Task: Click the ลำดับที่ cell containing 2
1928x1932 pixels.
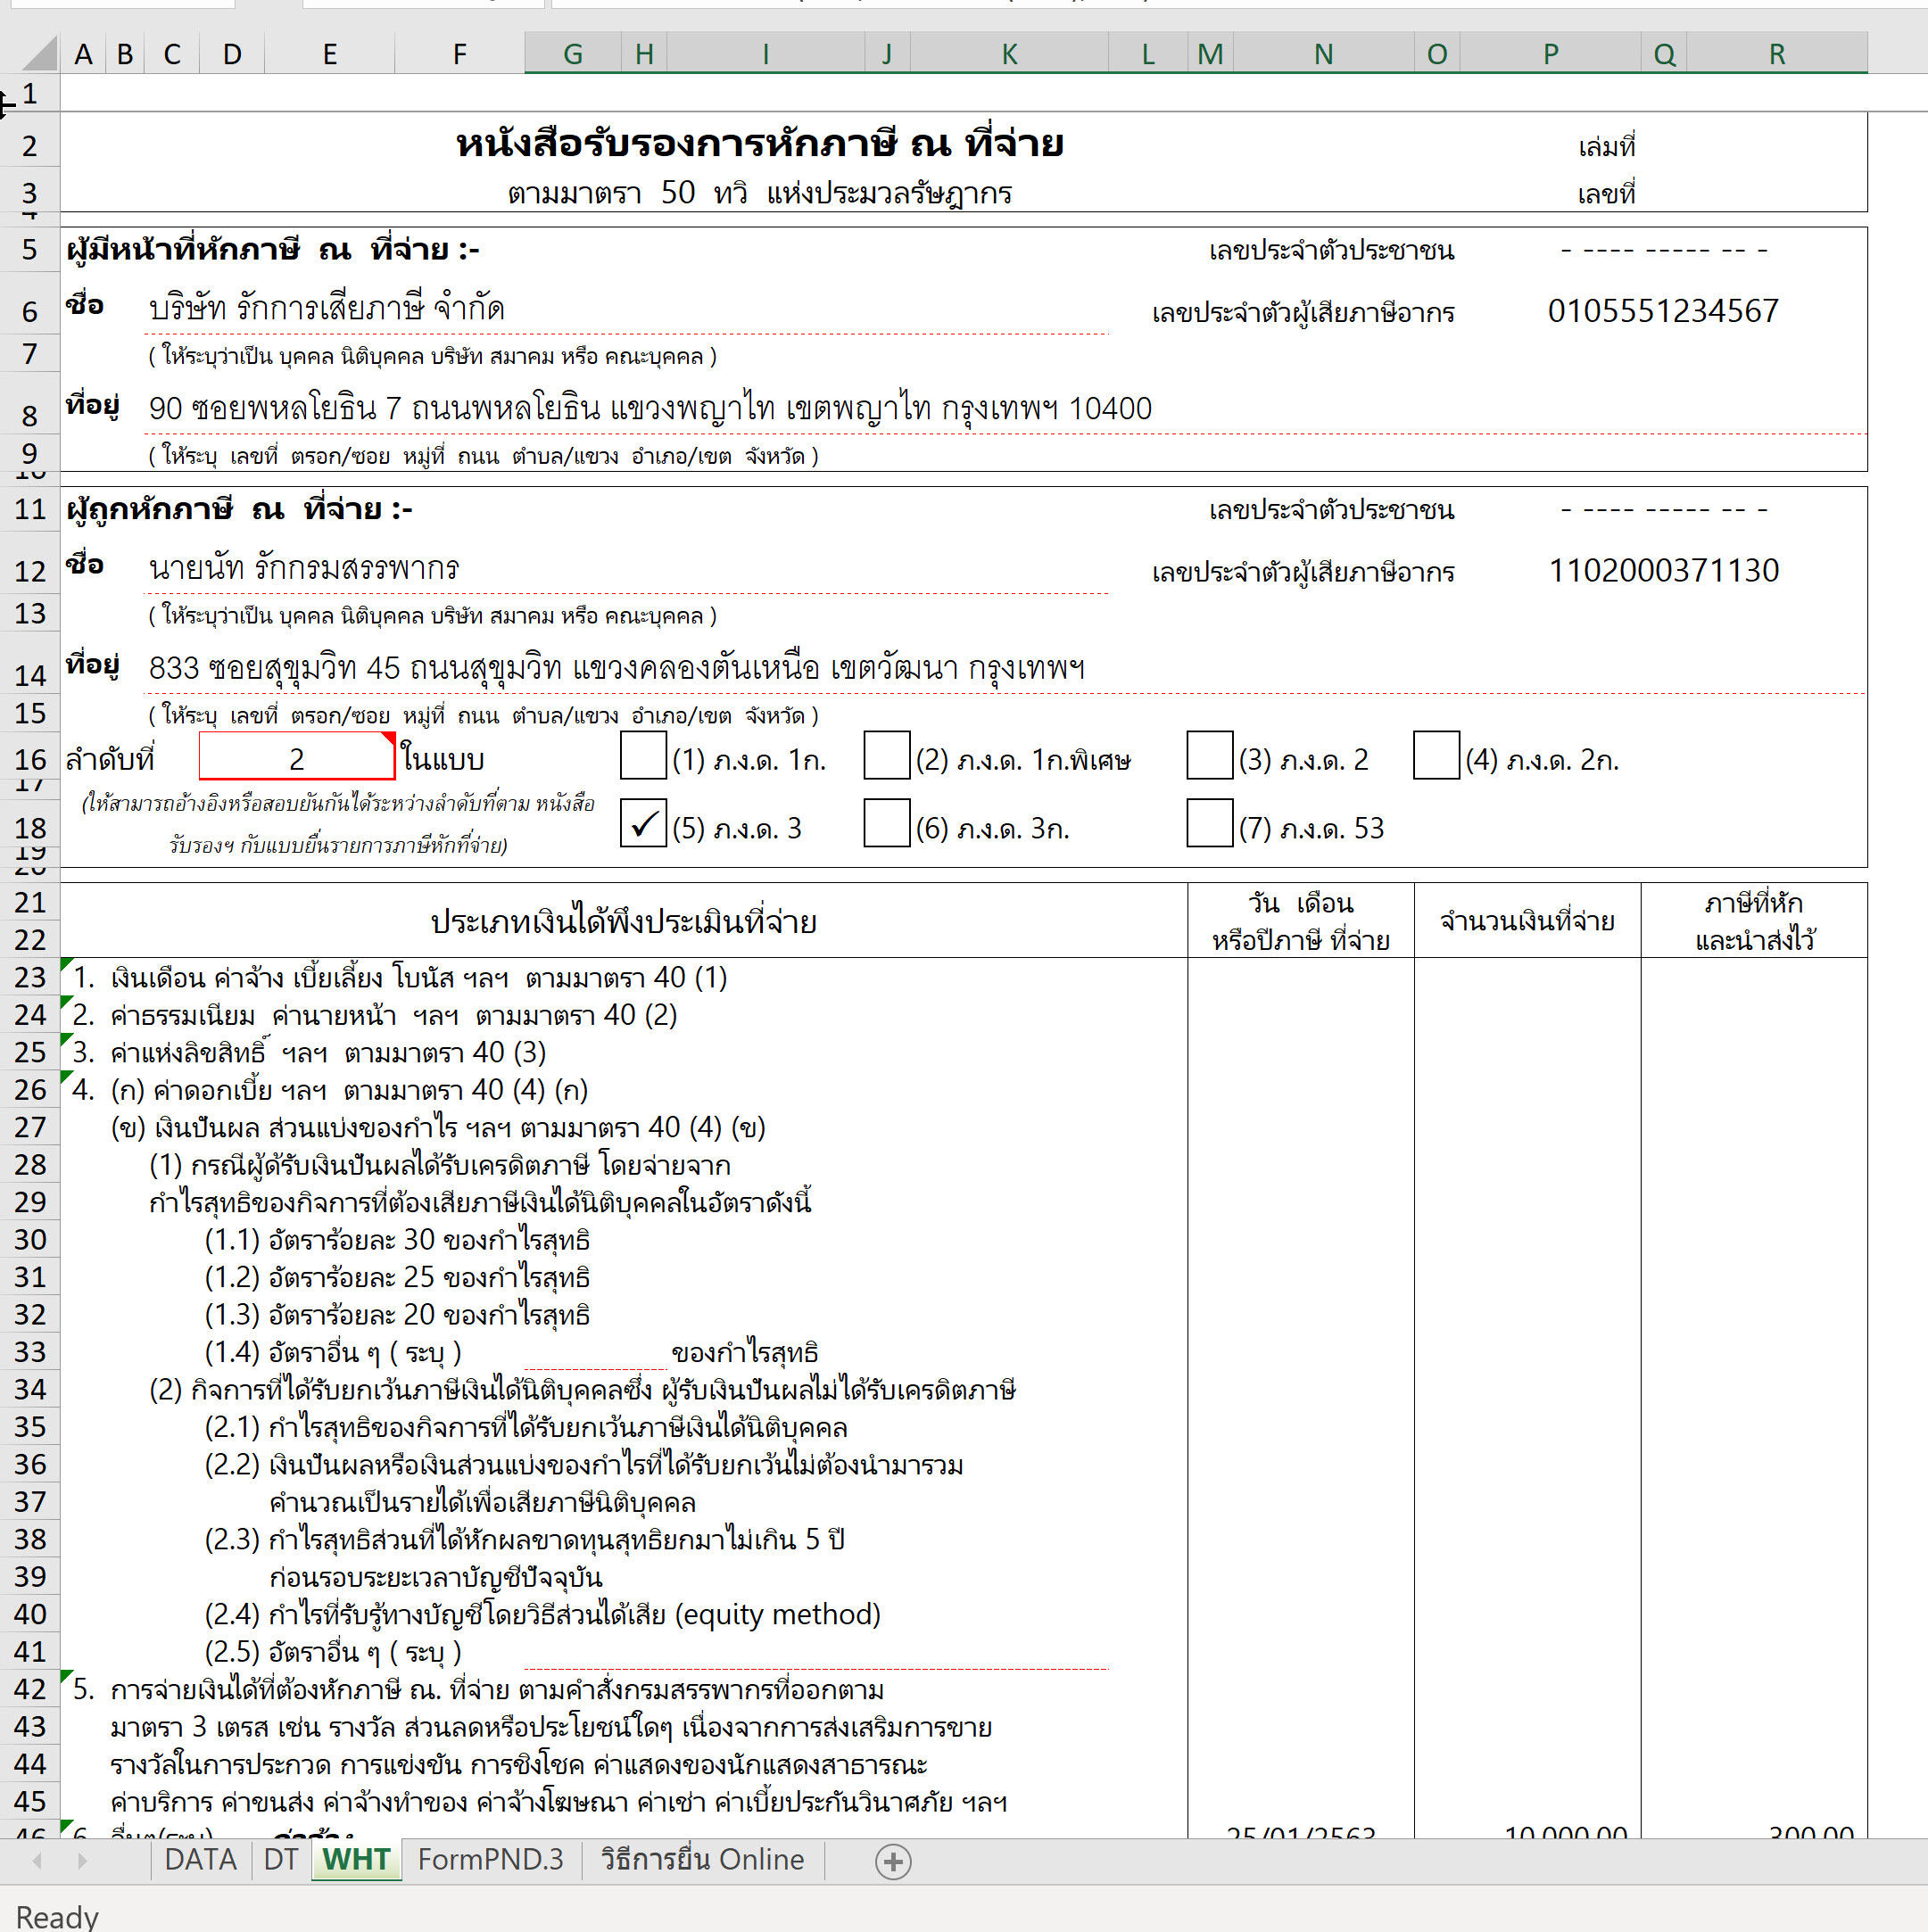Action: 297,757
